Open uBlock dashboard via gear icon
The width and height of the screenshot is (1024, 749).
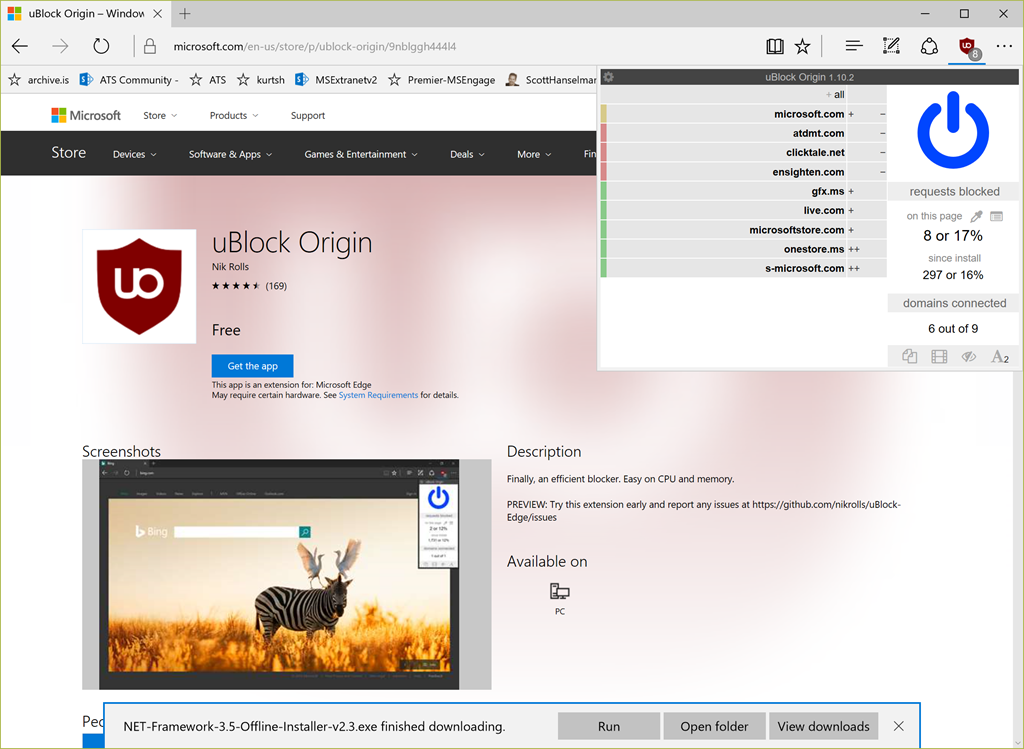coord(608,77)
